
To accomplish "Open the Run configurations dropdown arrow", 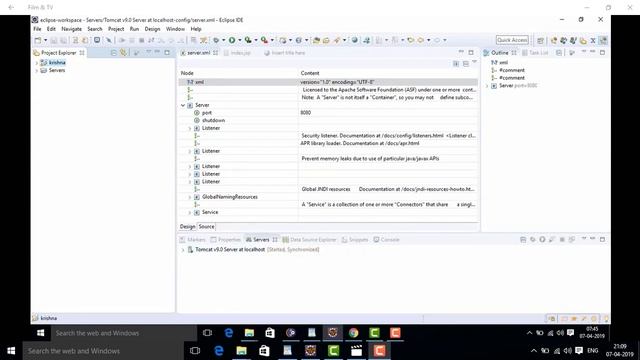I will tap(240, 40).
